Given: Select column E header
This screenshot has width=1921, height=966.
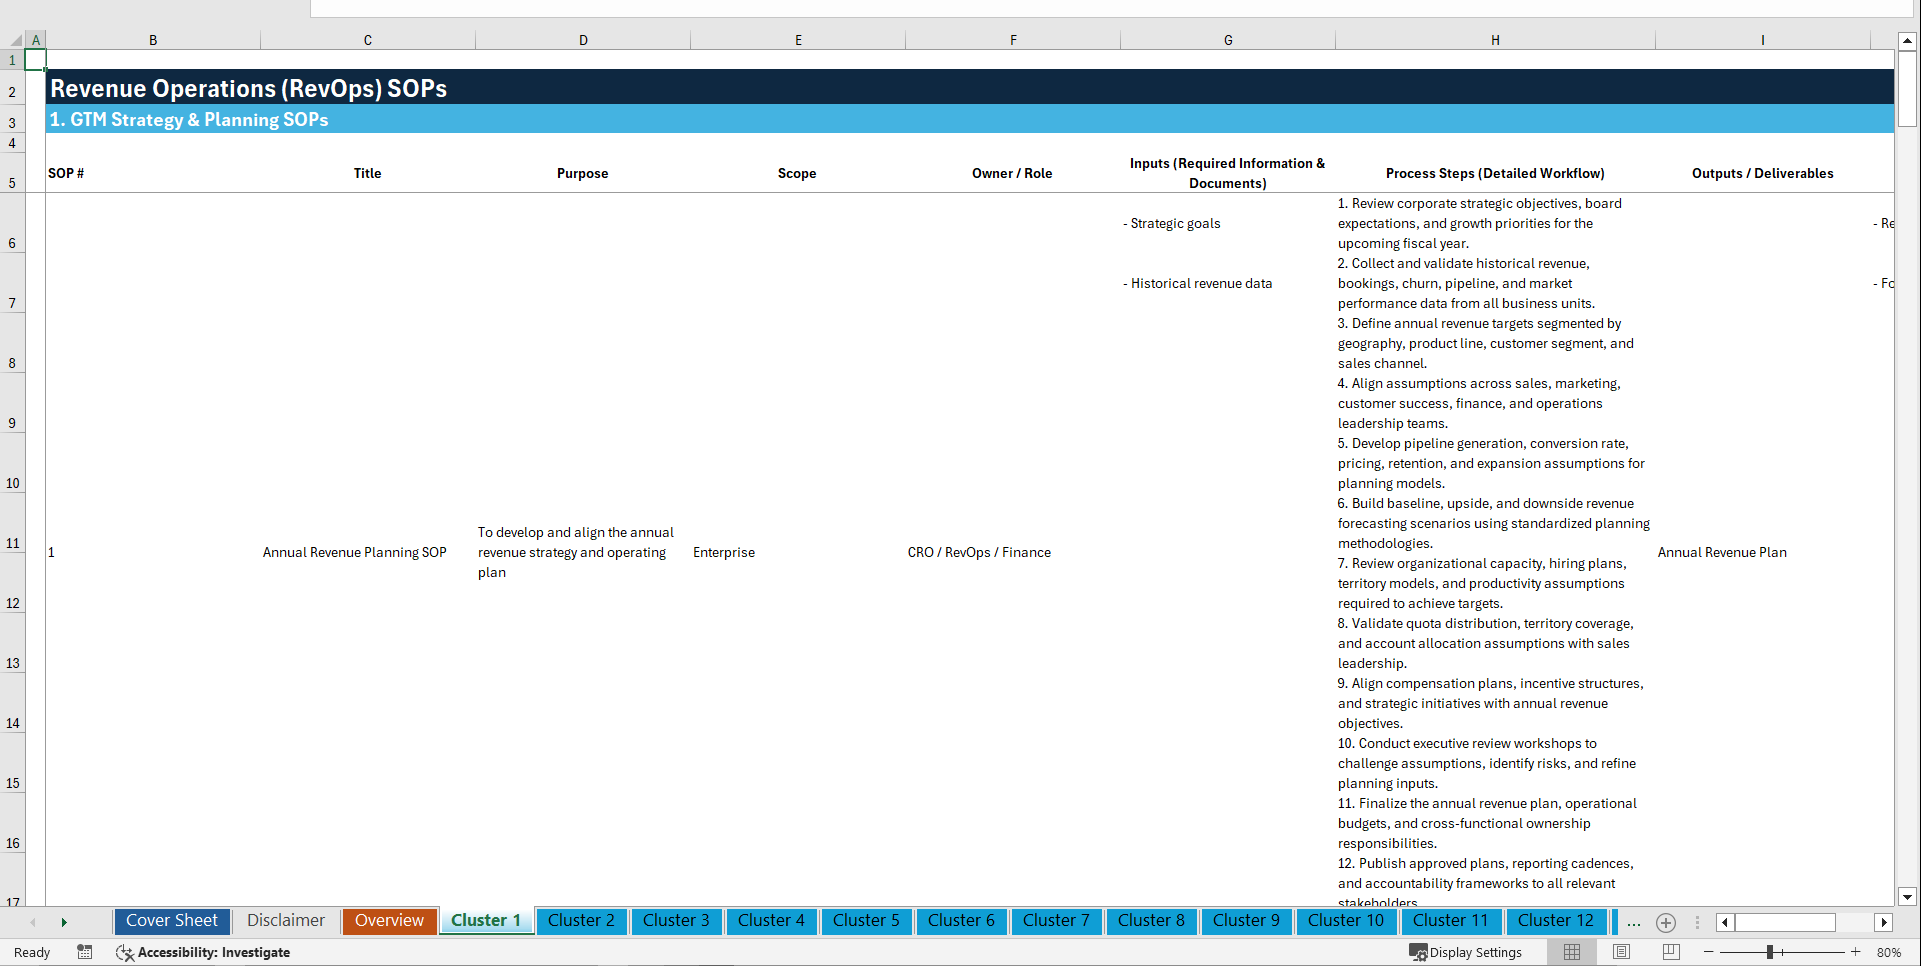Looking at the screenshot, I should click(x=798, y=40).
